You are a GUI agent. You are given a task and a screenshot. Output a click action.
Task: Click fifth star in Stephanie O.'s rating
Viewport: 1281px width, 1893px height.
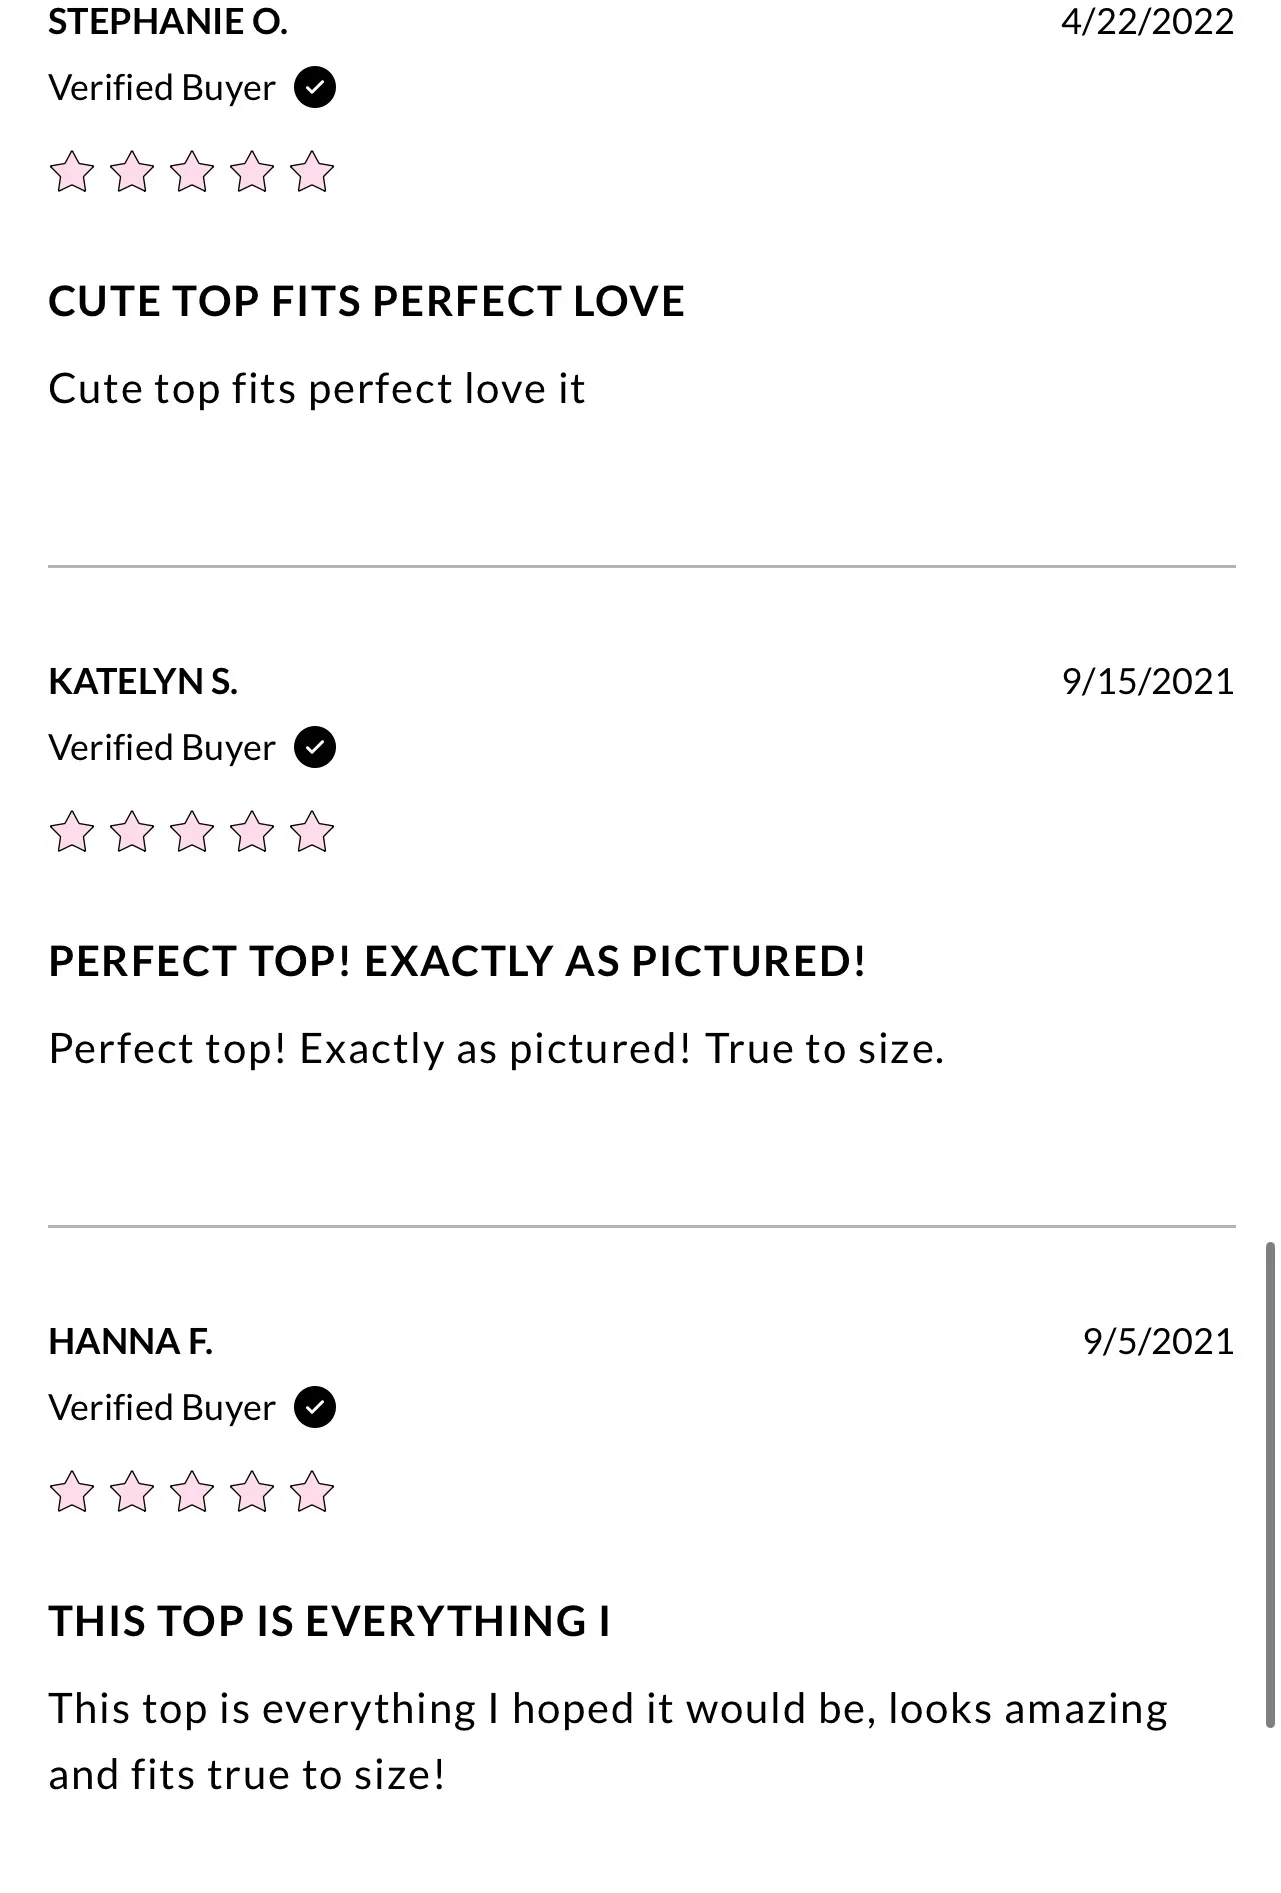coord(312,172)
